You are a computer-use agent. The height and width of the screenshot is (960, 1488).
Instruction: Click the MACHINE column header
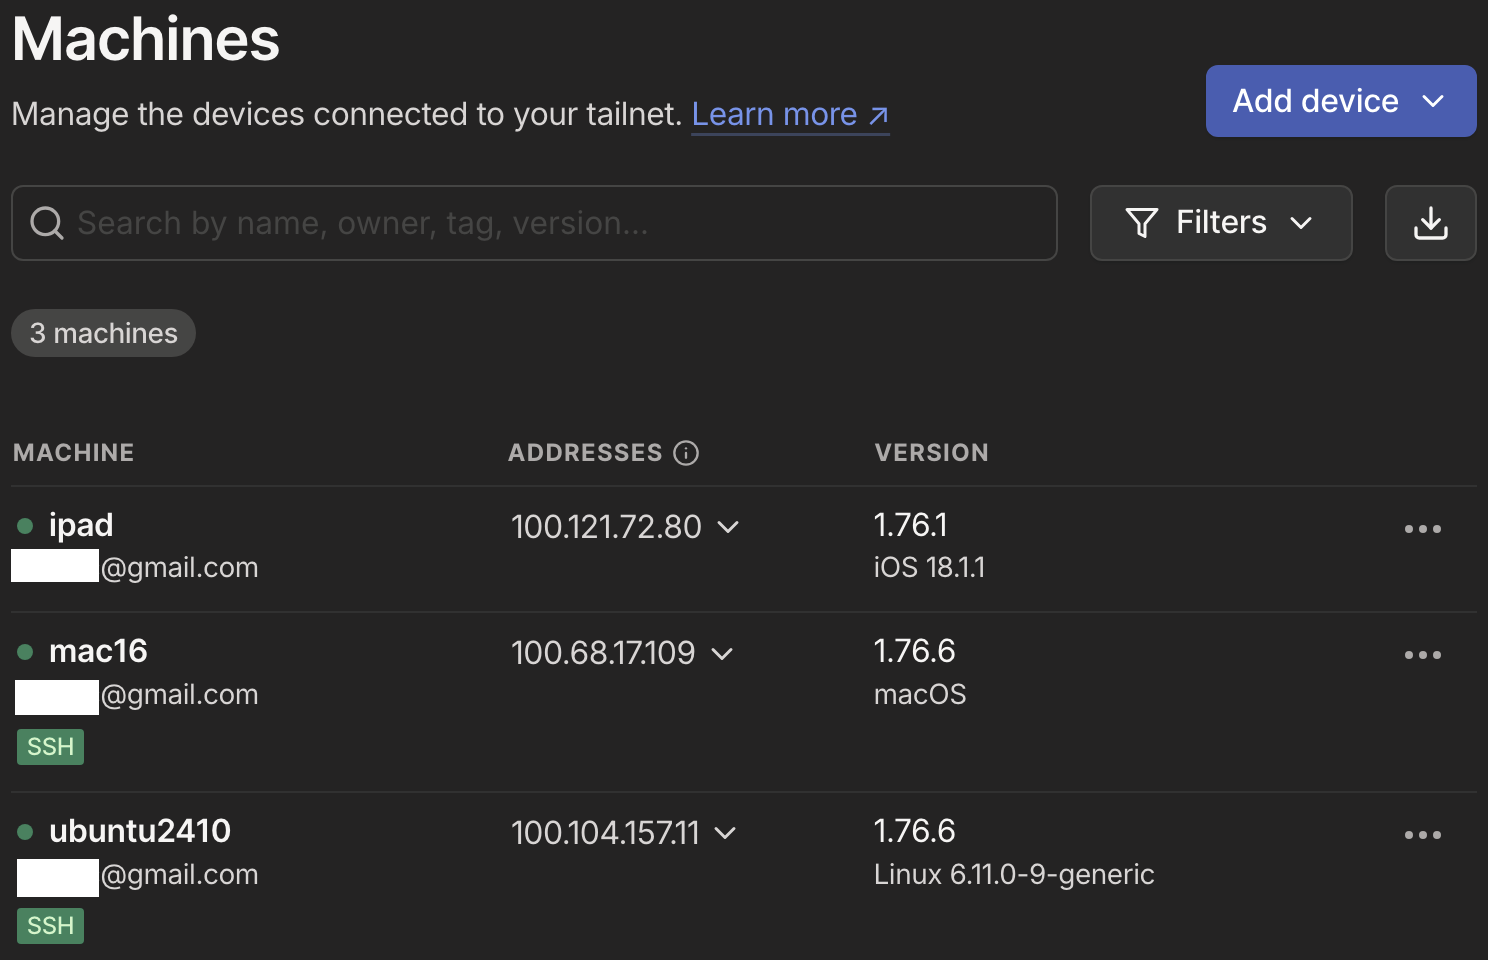coord(74,453)
